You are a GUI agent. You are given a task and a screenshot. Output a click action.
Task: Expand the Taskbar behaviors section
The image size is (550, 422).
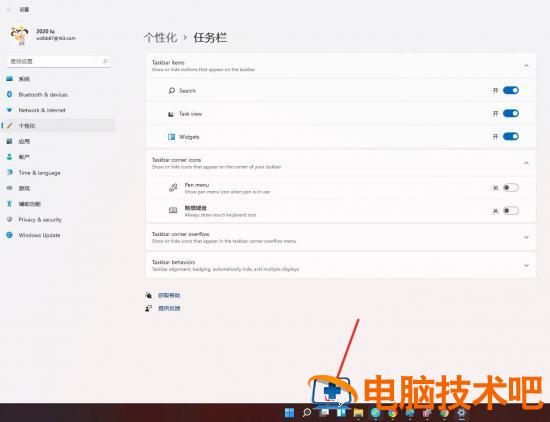click(526, 266)
